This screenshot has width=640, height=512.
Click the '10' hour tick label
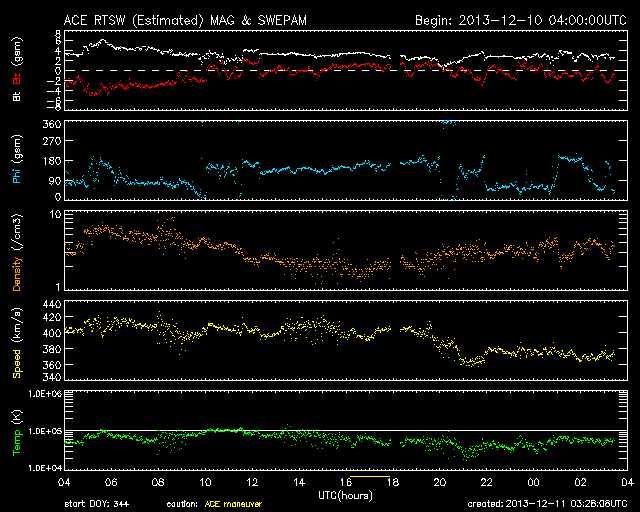click(x=205, y=483)
